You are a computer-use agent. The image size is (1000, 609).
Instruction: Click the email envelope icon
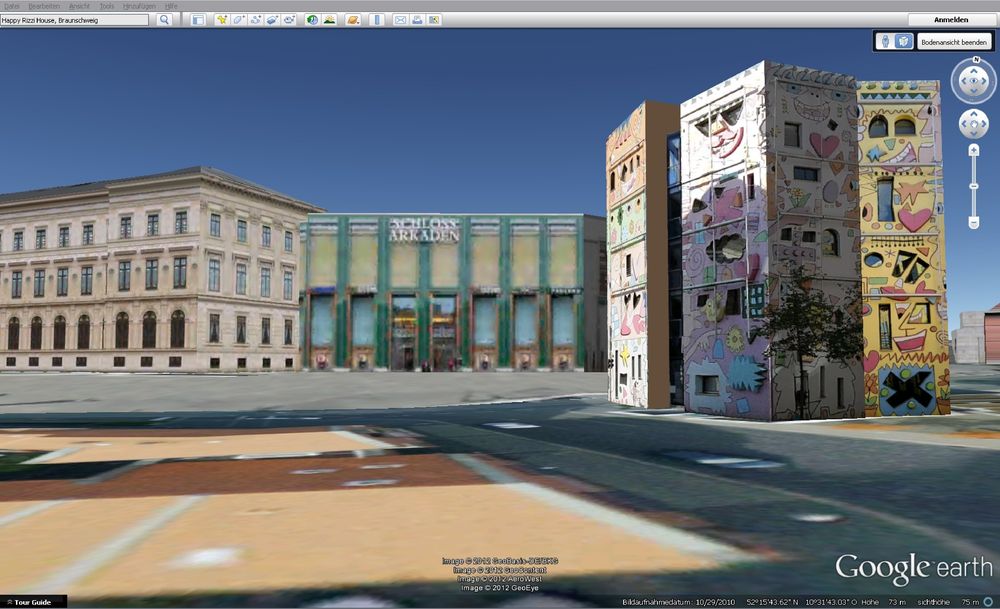(400, 20)
